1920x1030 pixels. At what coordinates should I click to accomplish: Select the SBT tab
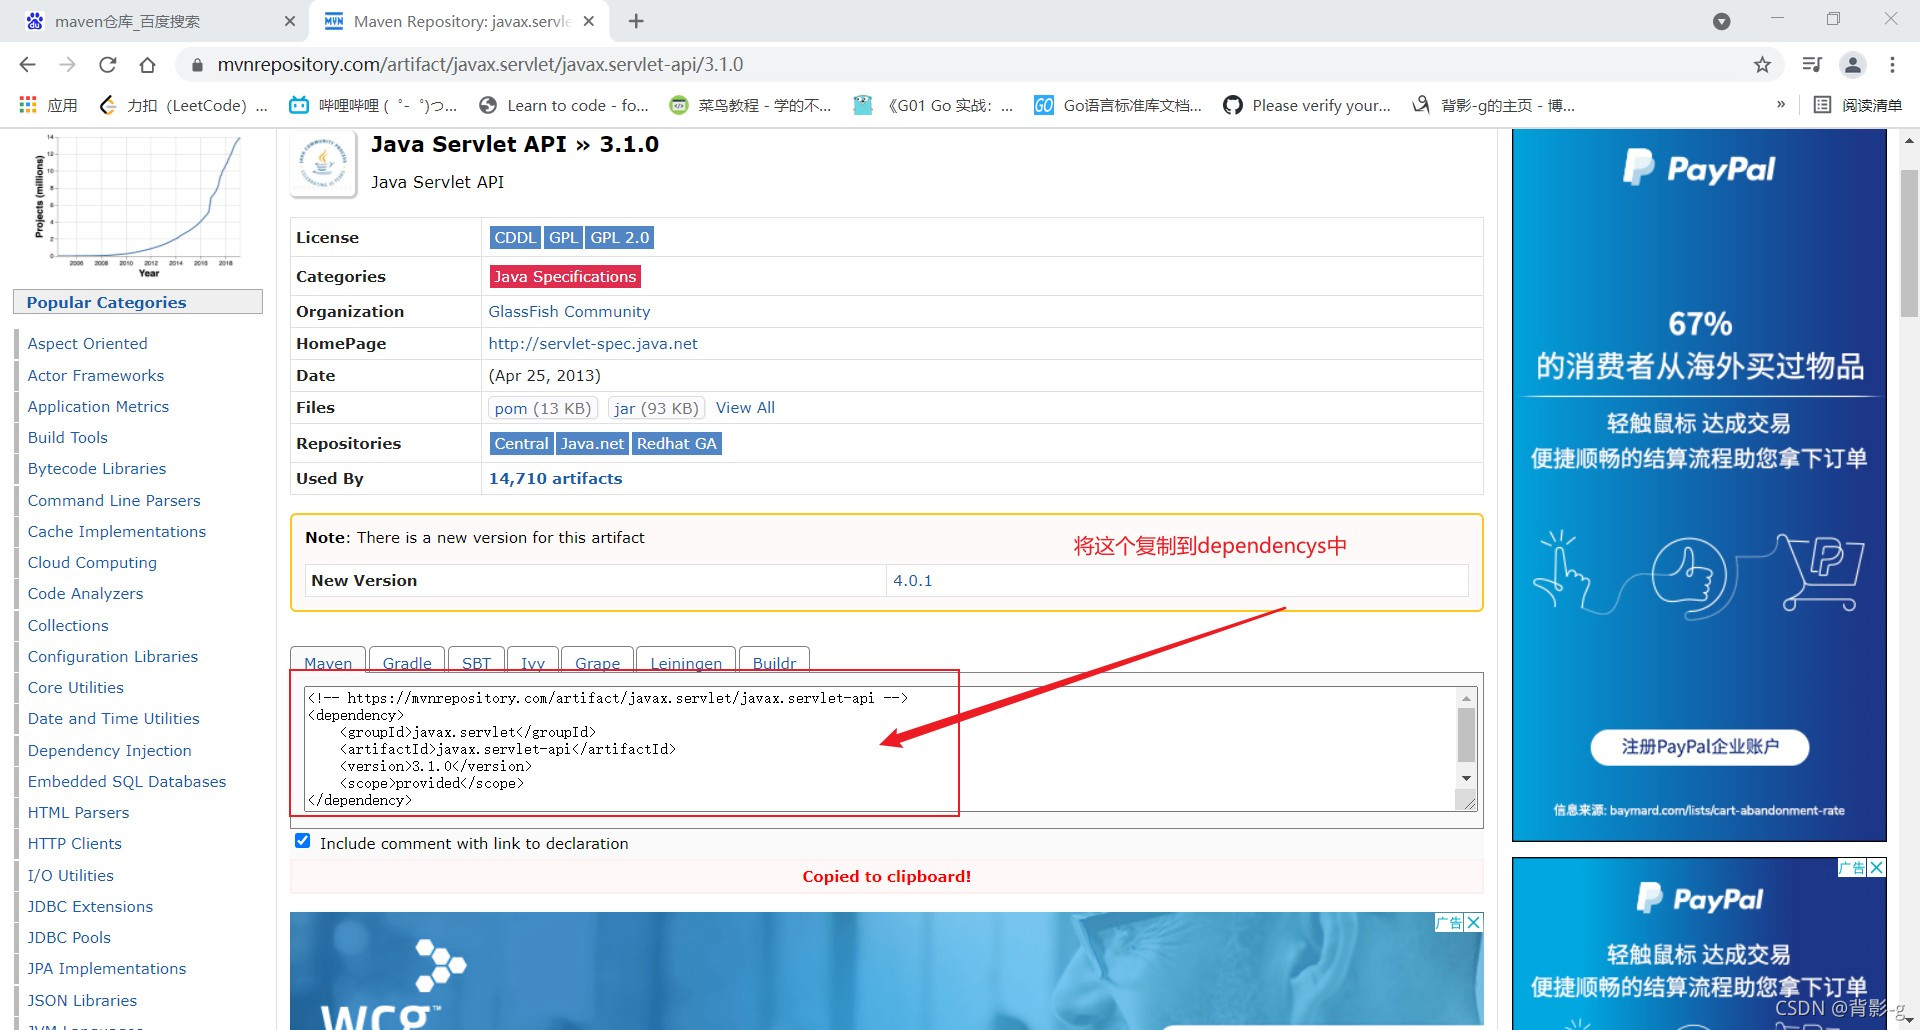coord(477,662)
